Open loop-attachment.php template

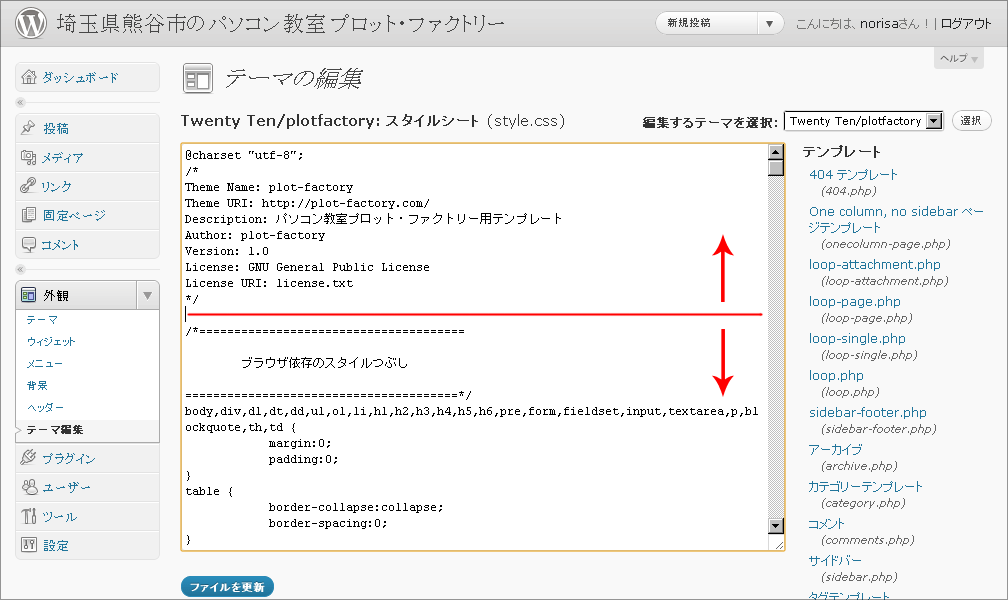(874, 264)
